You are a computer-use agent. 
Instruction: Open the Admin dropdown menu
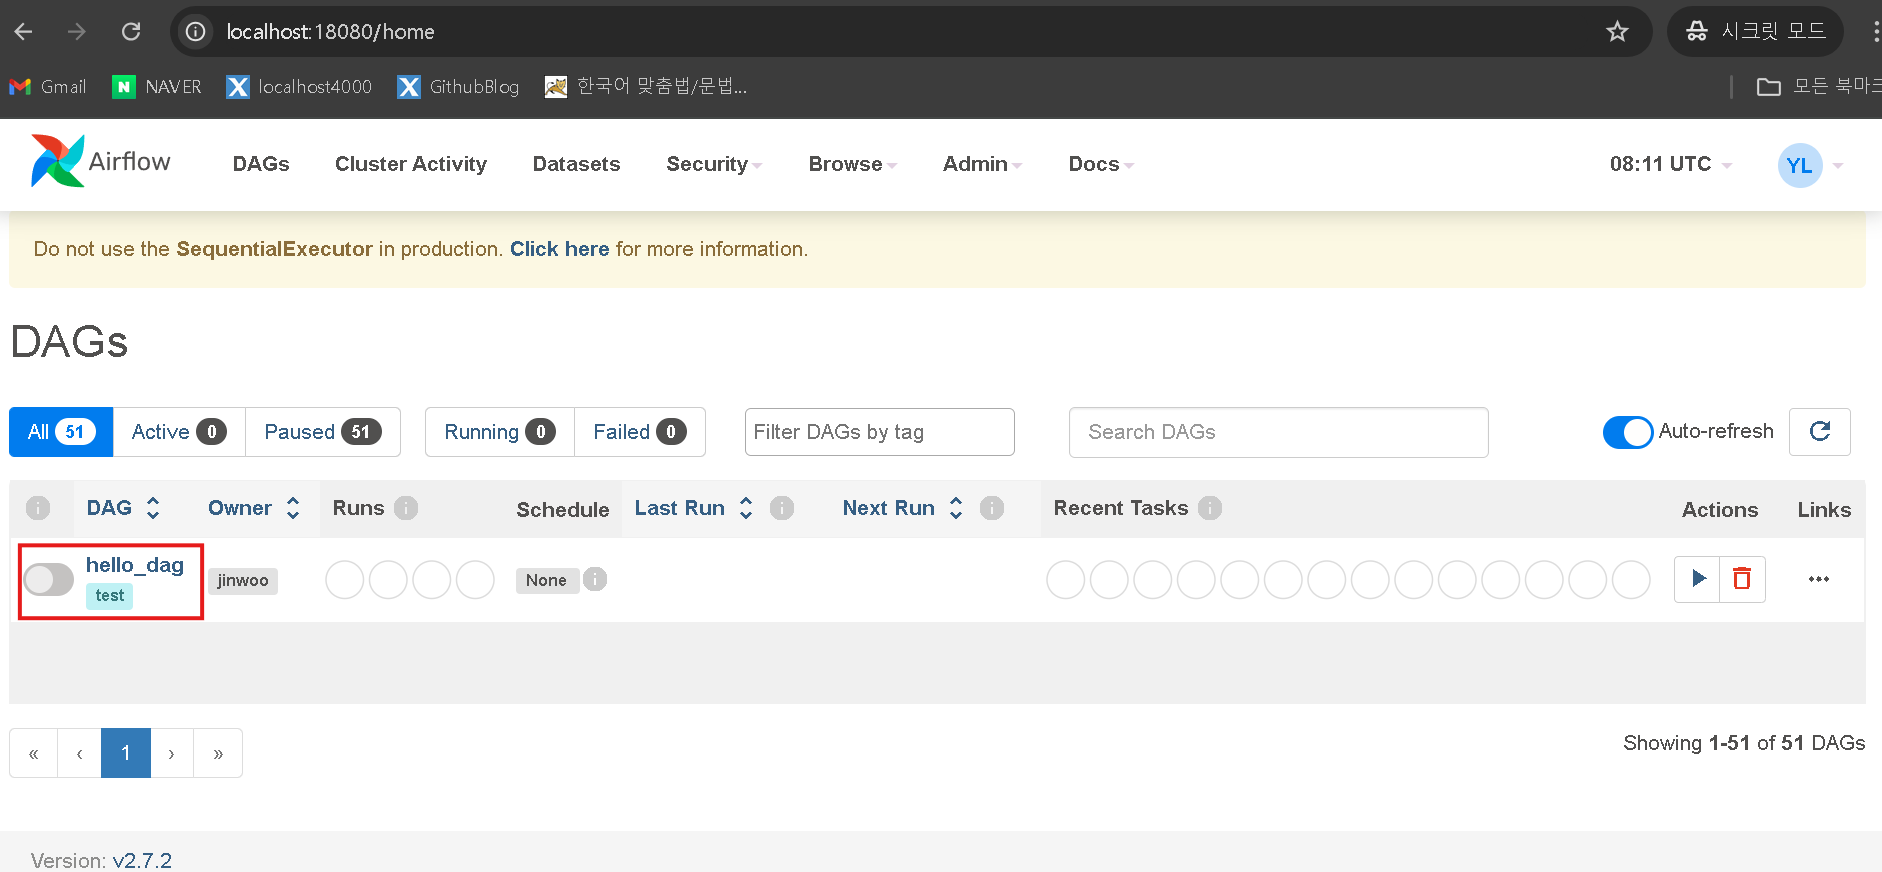981,164
